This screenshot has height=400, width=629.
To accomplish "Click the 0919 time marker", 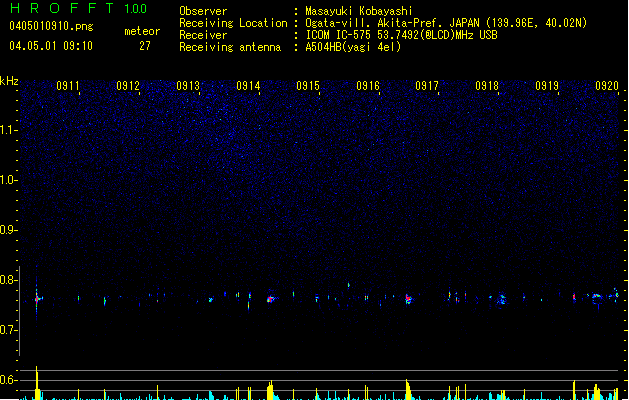I will (547, 86).
